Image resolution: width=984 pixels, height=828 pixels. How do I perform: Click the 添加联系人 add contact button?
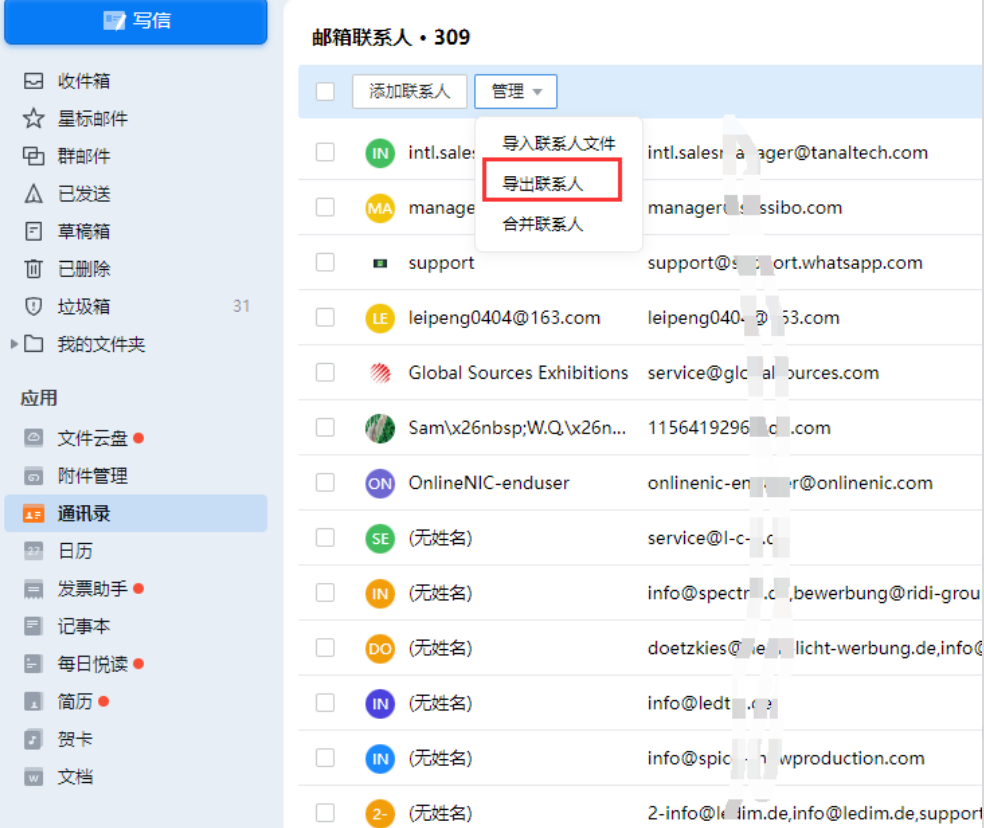click(409, 92)
